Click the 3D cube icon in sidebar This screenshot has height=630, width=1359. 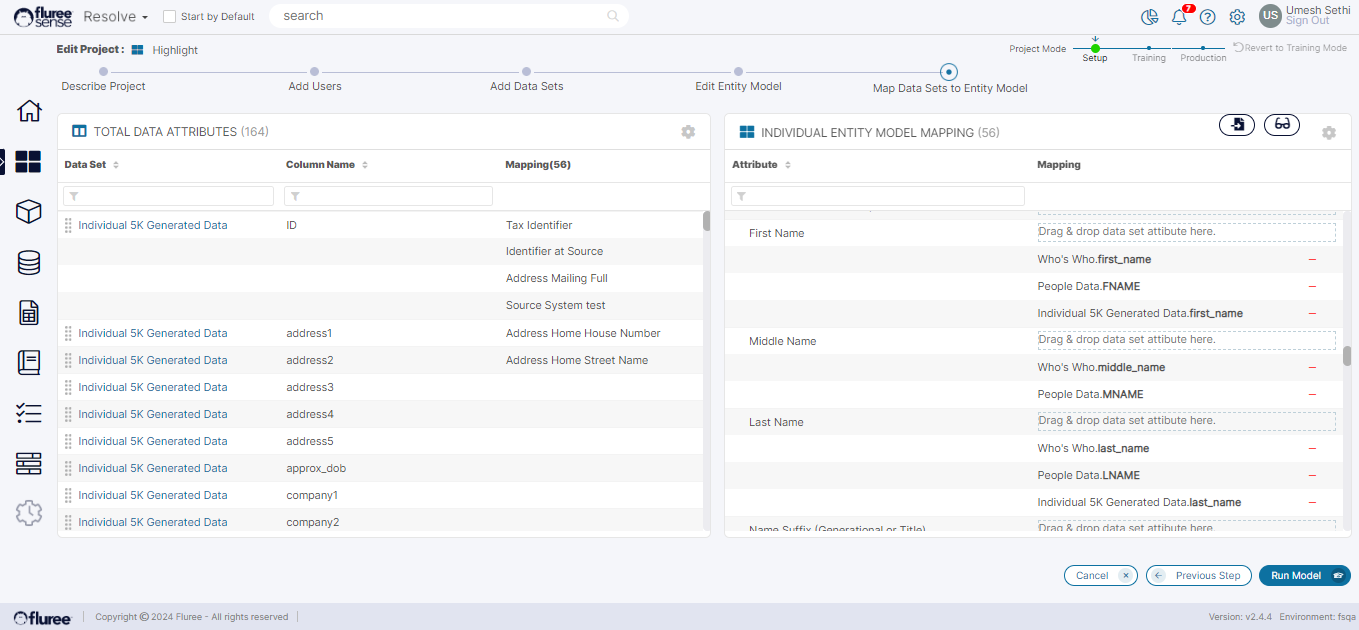(29, 211)
